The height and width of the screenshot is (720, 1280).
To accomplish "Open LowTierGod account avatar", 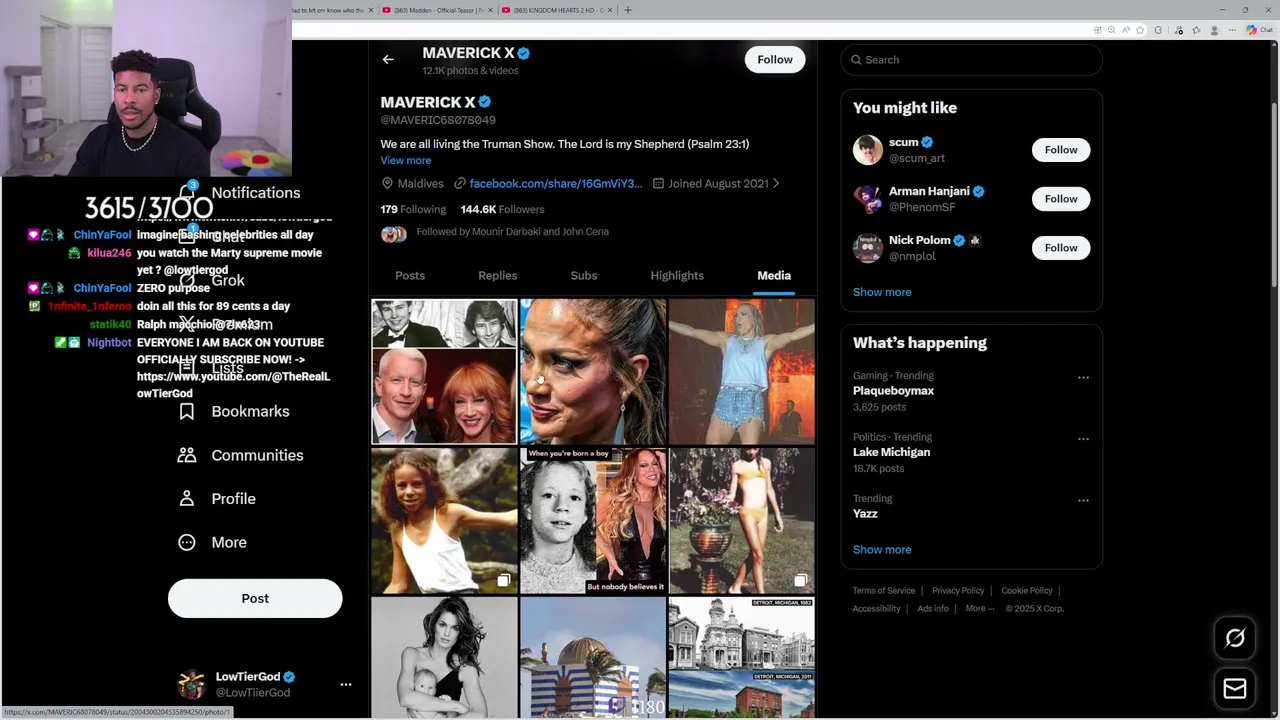I will coord(191,684).
